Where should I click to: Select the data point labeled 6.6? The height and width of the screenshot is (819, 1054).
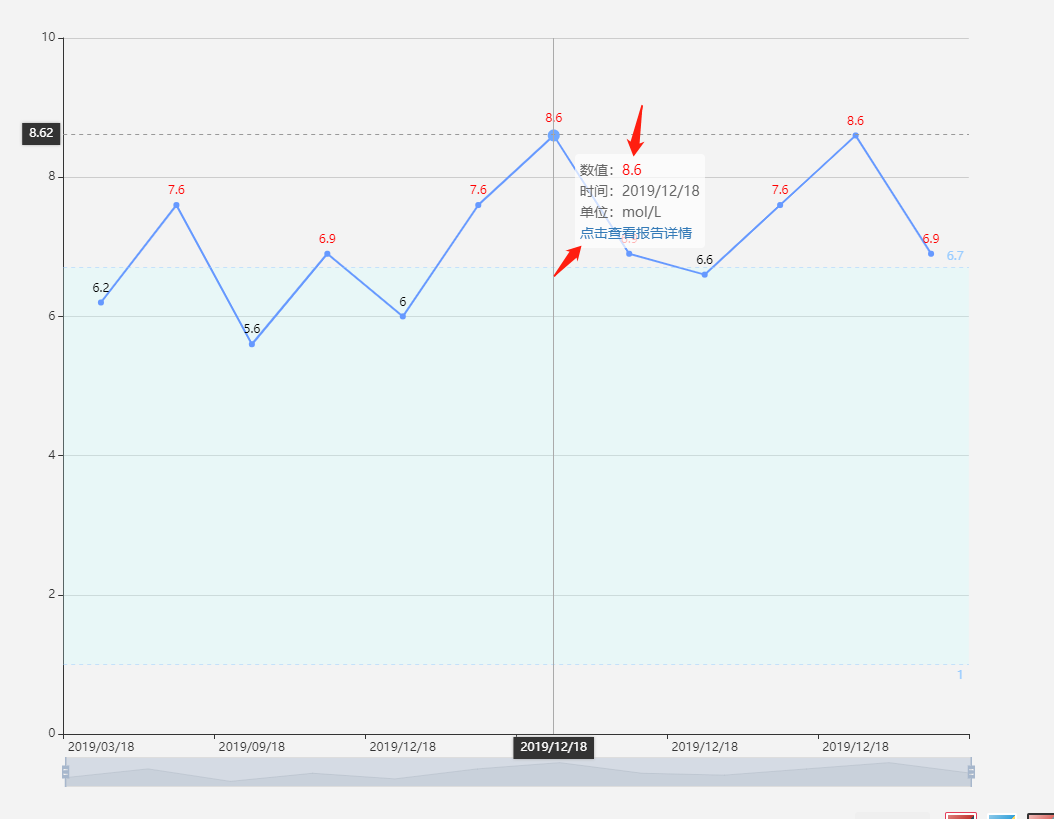click(x=704, y=274)
